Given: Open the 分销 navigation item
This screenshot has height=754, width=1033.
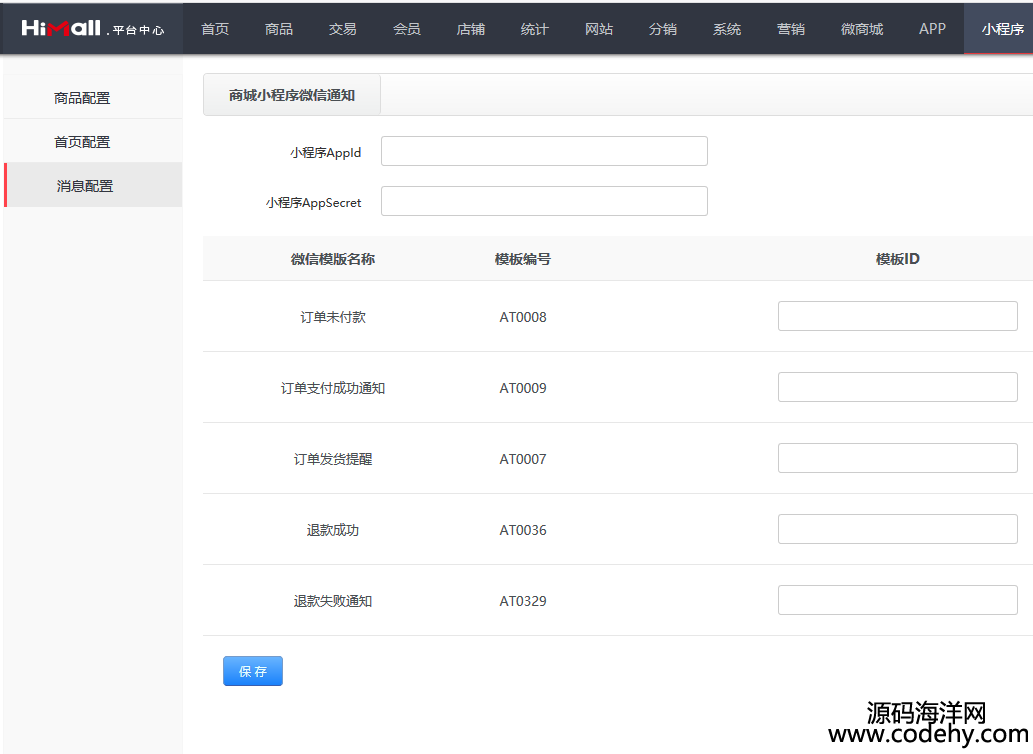Looking at the screenshot, I should [x=663, y=29].
